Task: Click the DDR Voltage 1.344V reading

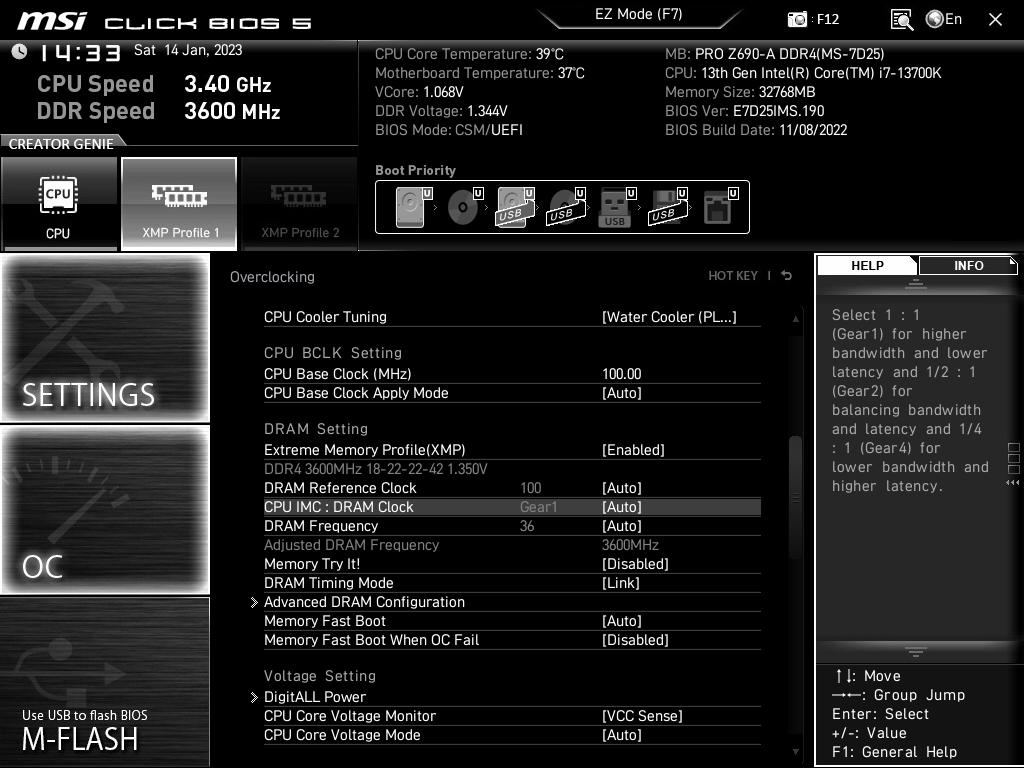Action: pyautogui.click(x=441, y=111)
